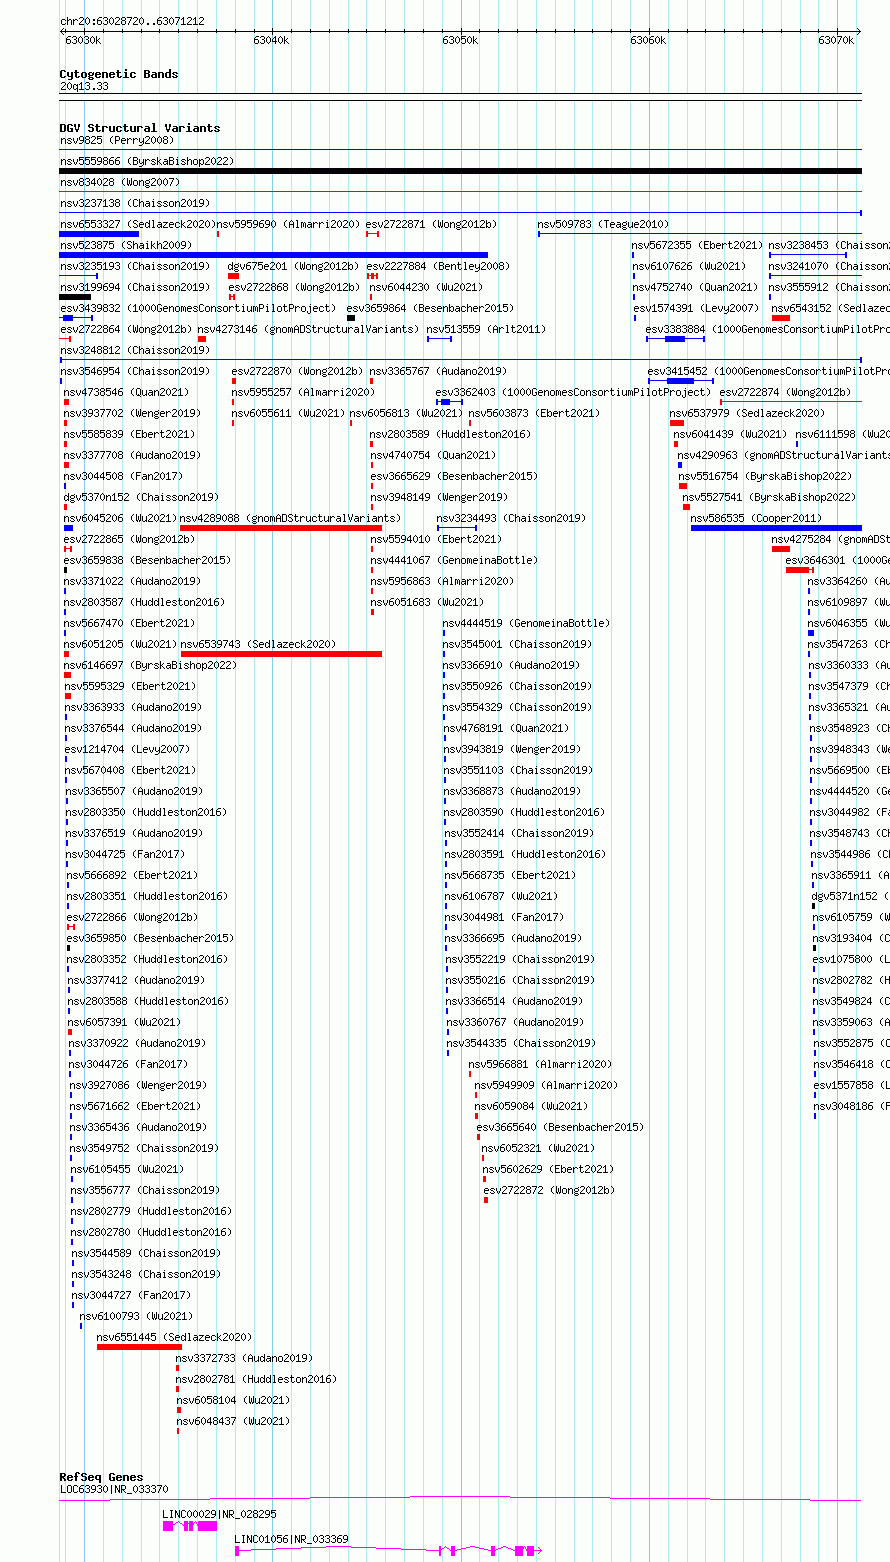Select nsv4441067 (GenomeinaBottle) label

pos(454,560)
